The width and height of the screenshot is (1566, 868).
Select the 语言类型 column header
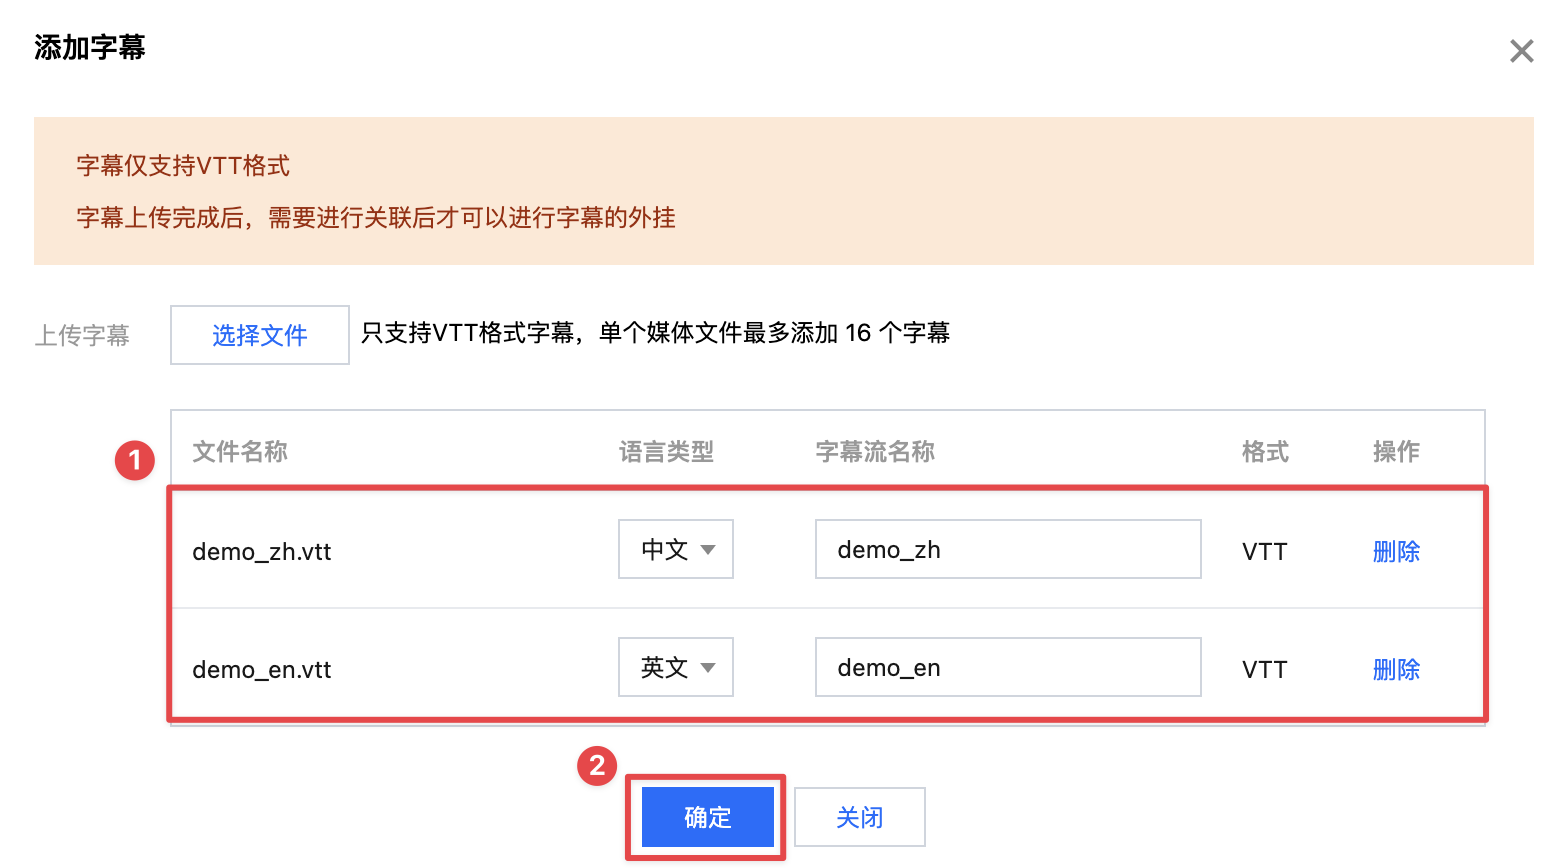[666, 452]
